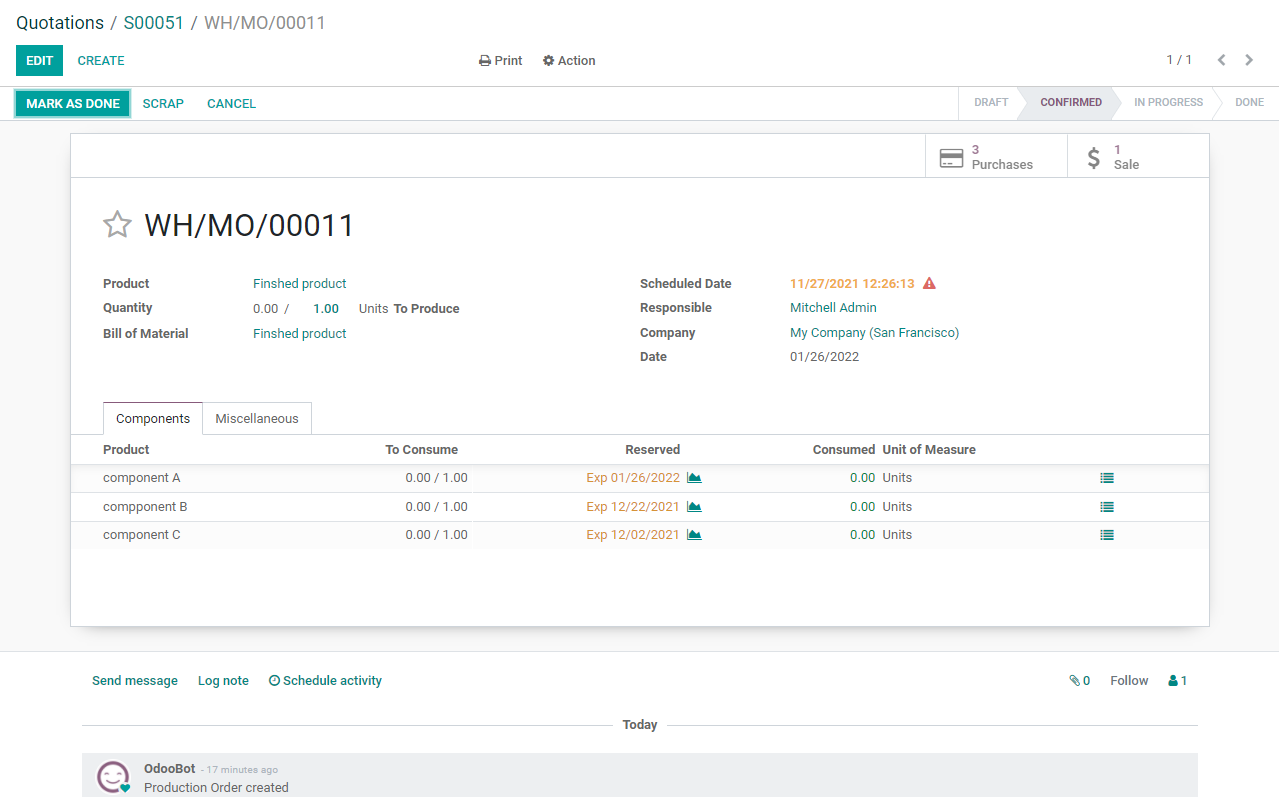Viewport: 1279px width, 797px height.
Task: Click the SCRAP button
Action: (x=163, y=104)
